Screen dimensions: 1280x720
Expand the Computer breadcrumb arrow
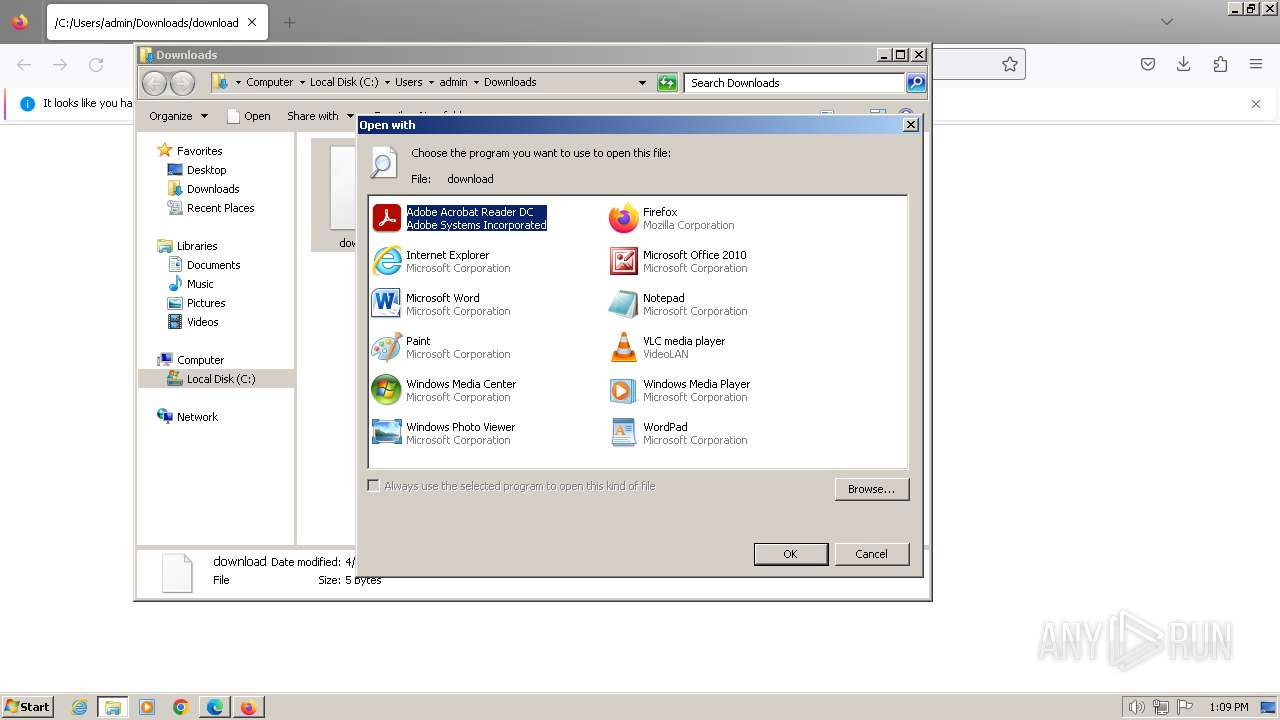(302, 83)
